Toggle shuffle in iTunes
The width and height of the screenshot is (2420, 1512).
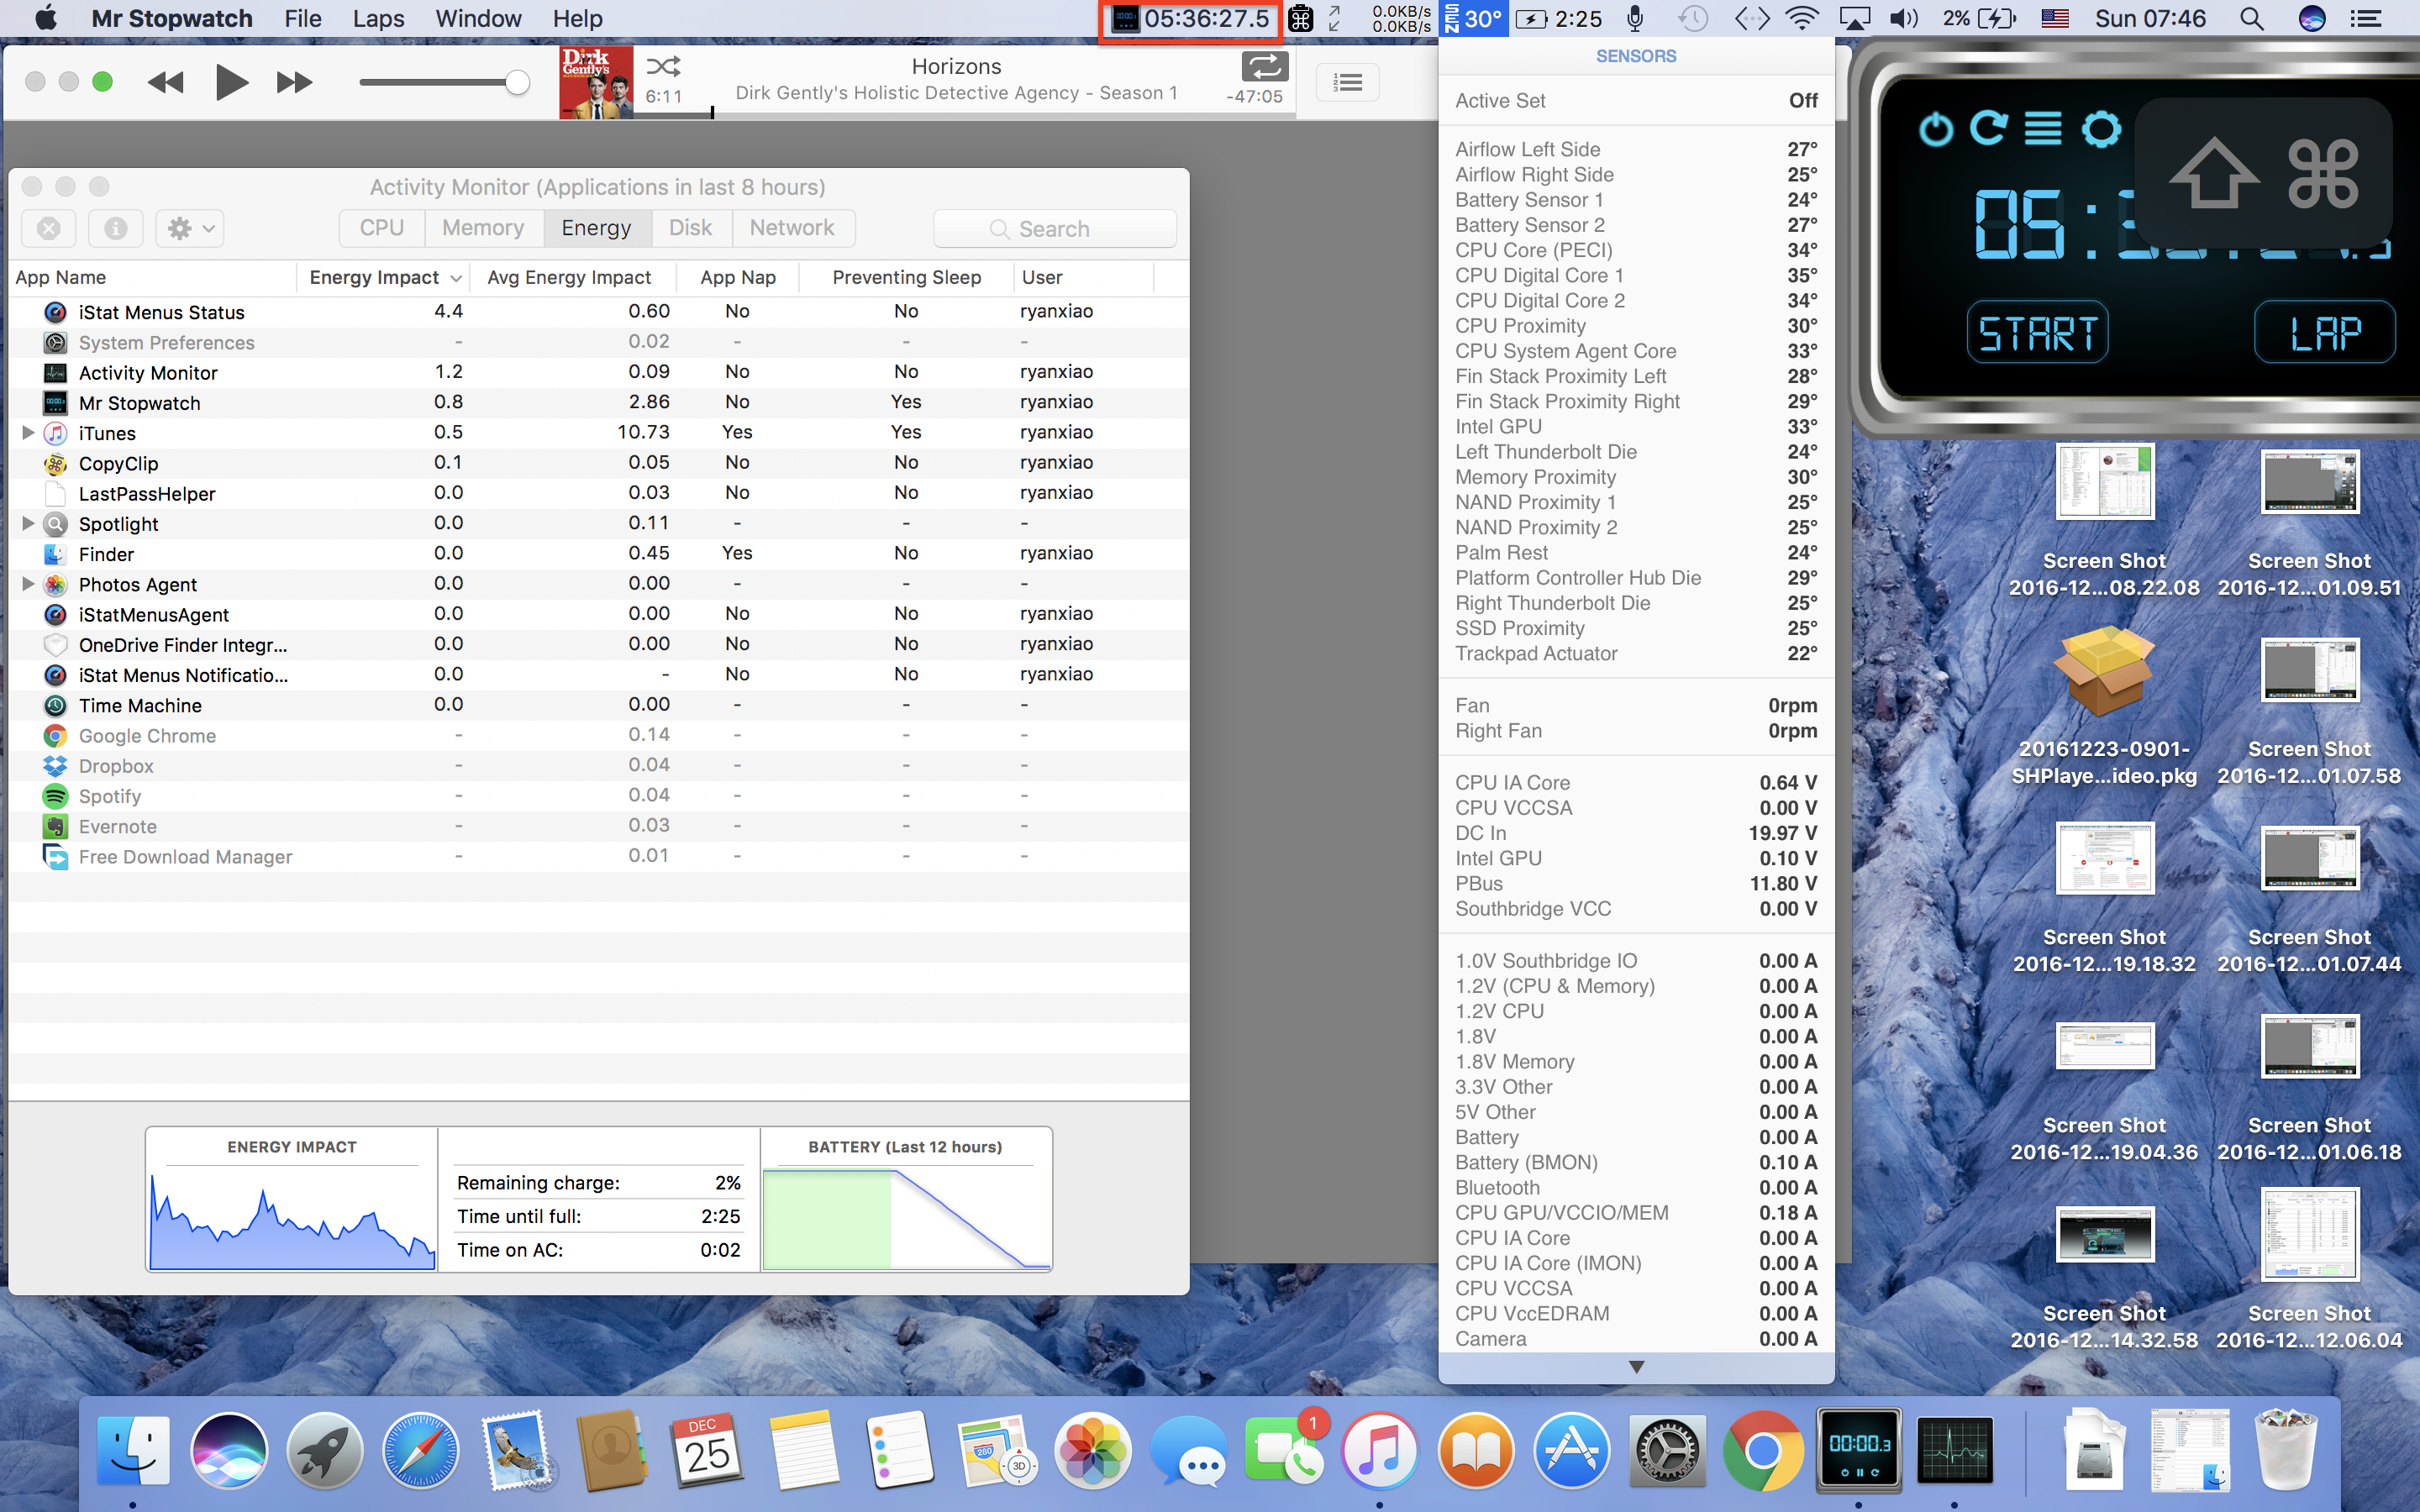663,66
